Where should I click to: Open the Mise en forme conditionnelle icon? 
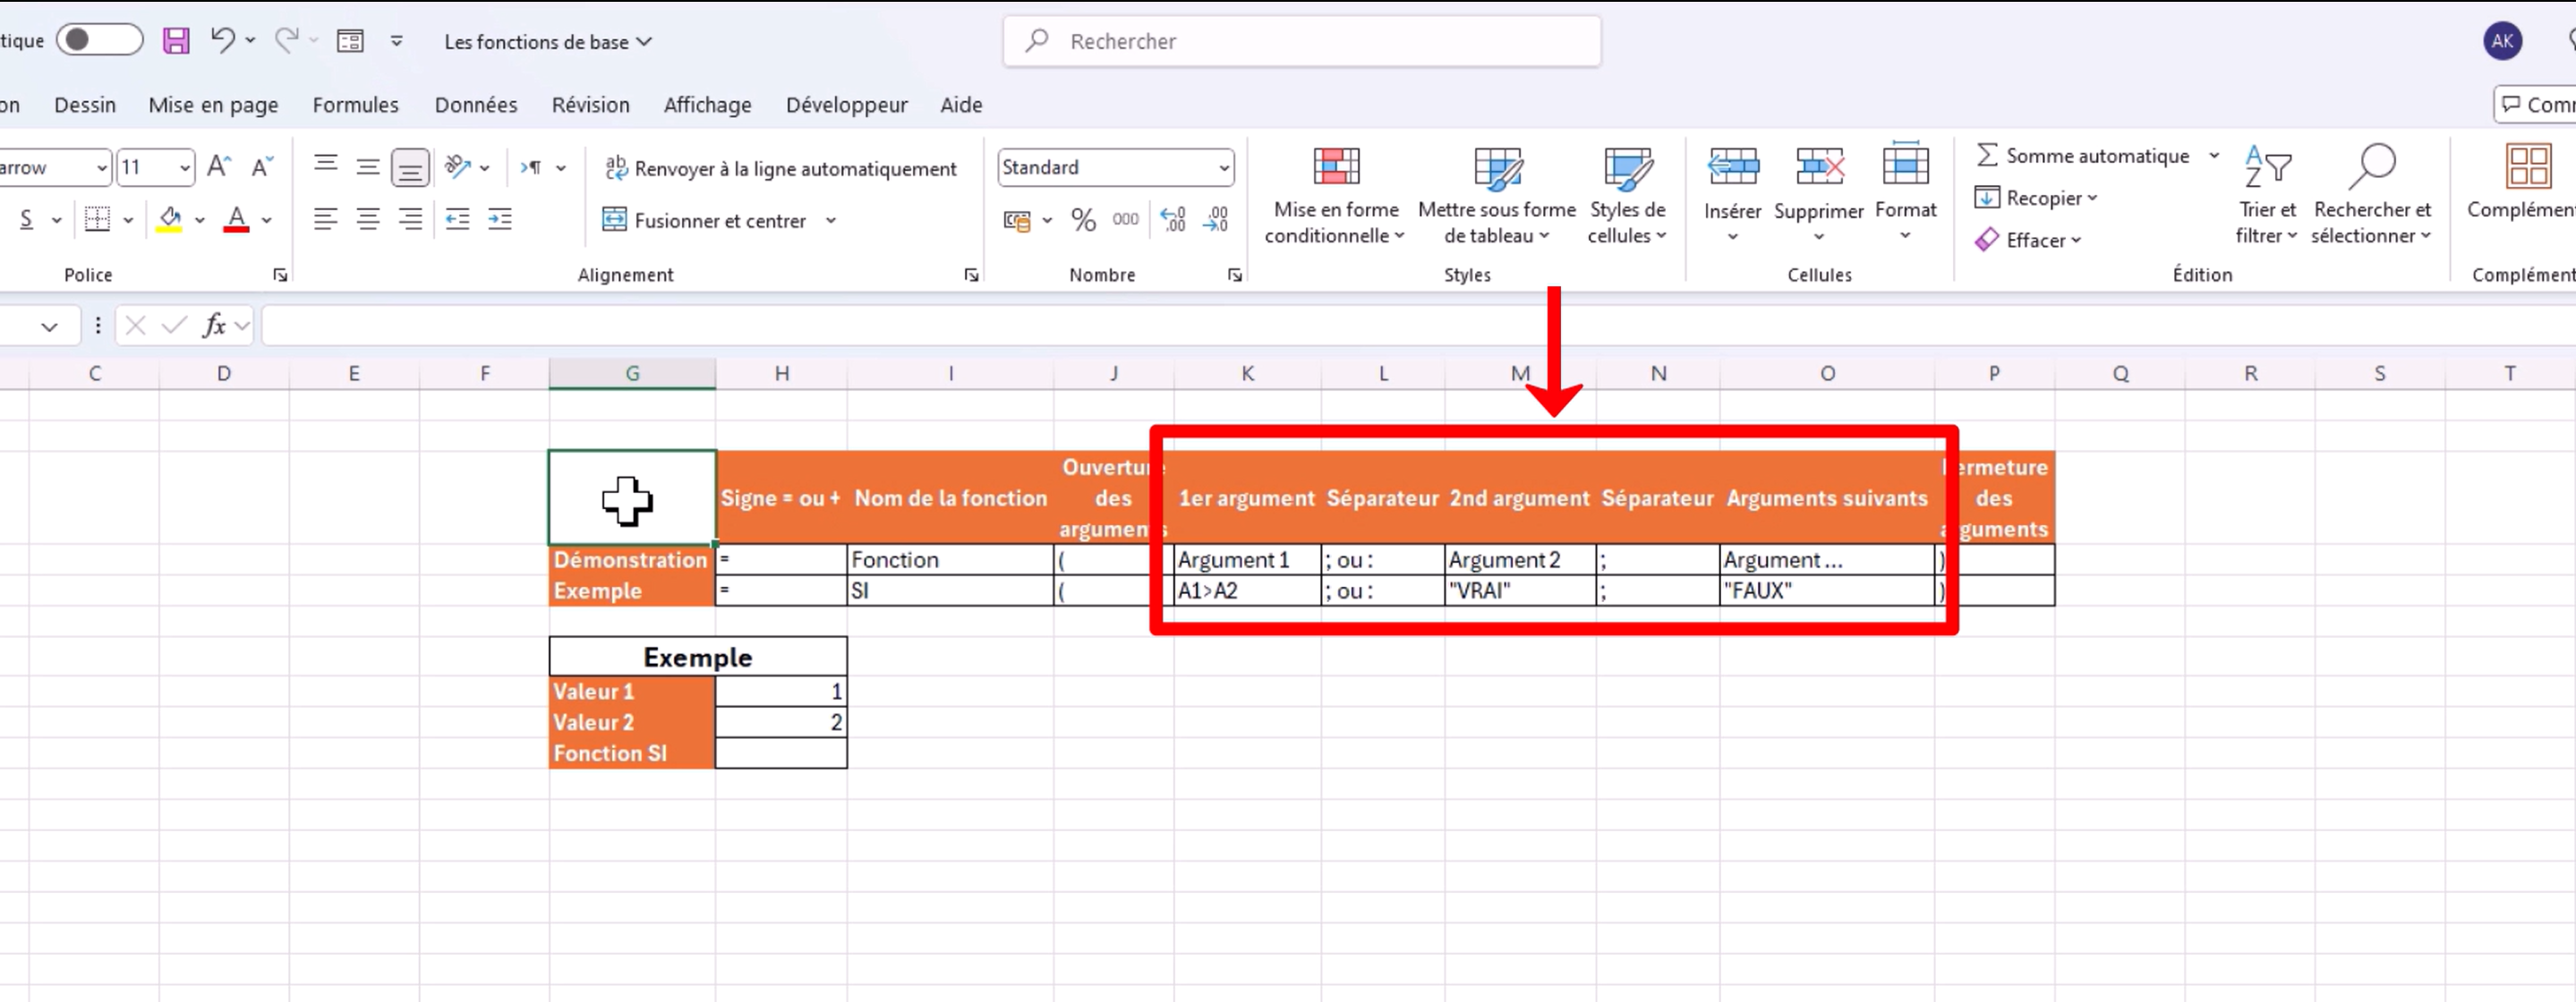[1335, 167]
